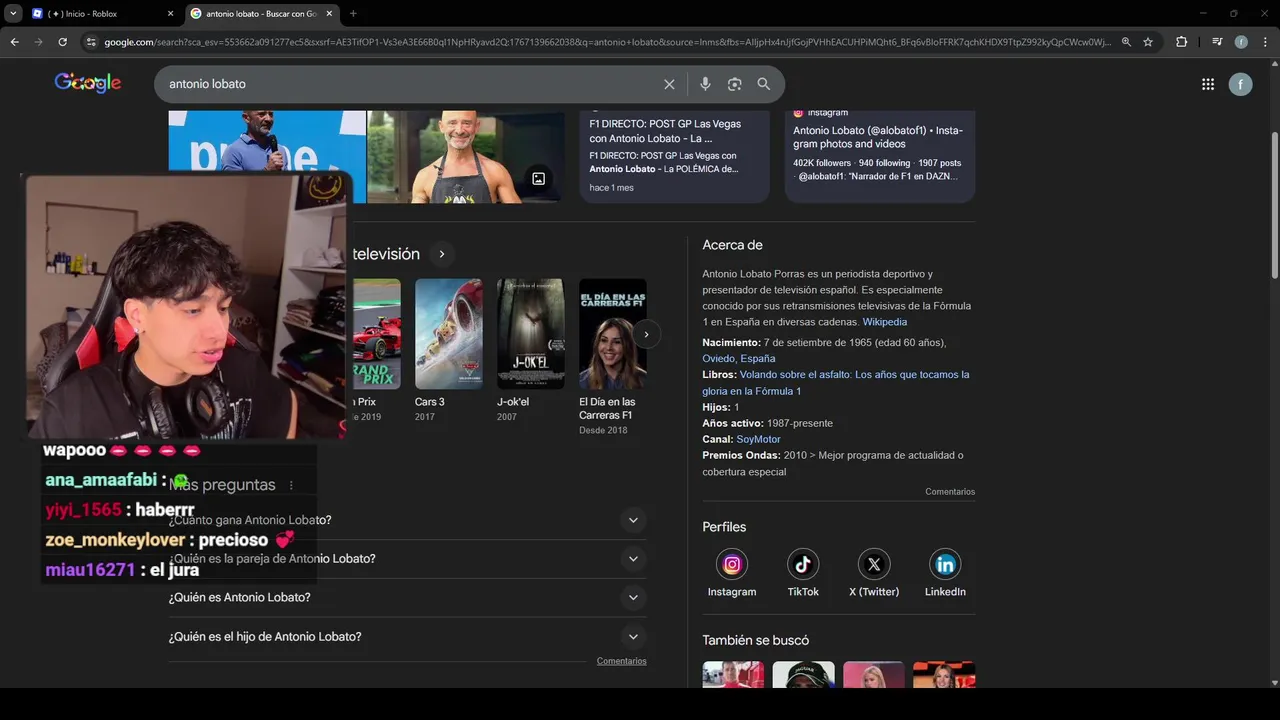Open the Cars 3 poster
This screenshot has height=720, width=1280.
pos(449,334)
